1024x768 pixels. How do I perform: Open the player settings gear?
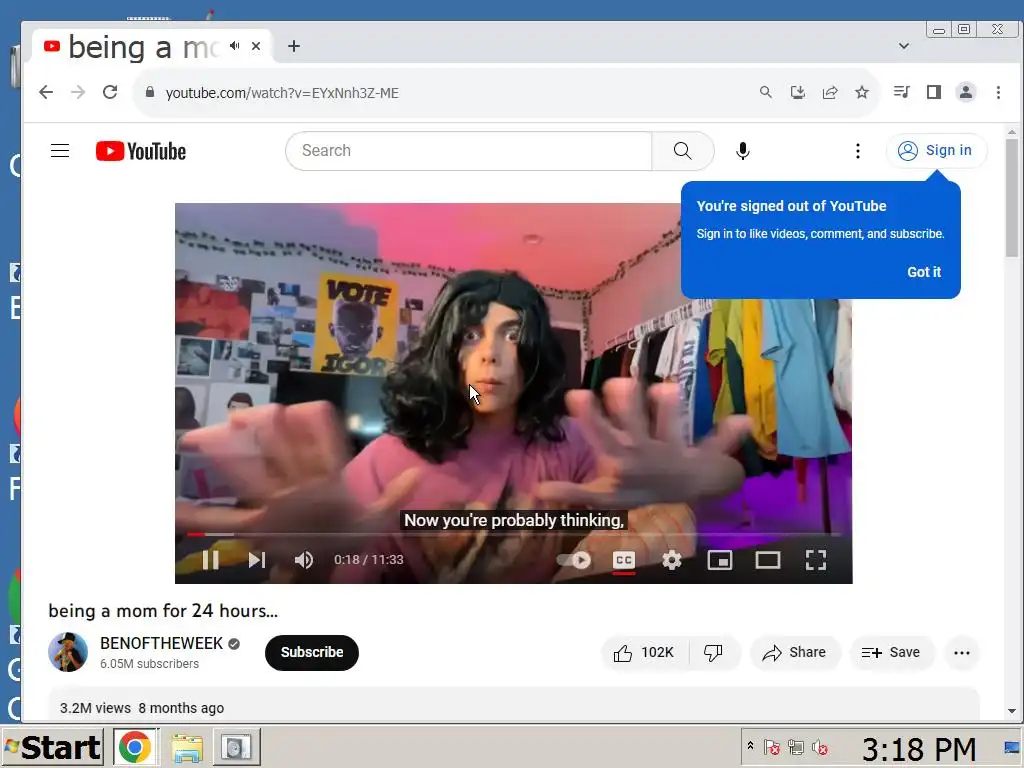tap(671, 560)
